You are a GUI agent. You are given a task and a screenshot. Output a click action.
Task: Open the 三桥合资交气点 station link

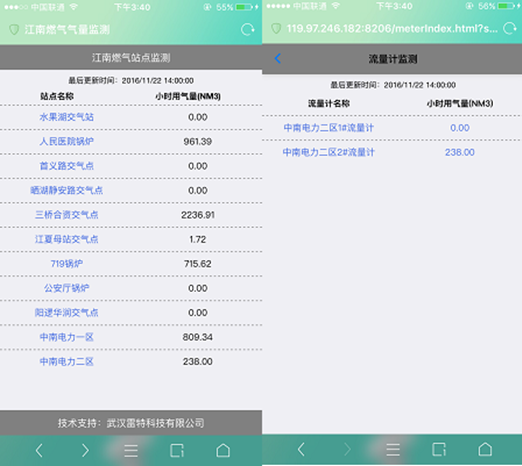67,215
